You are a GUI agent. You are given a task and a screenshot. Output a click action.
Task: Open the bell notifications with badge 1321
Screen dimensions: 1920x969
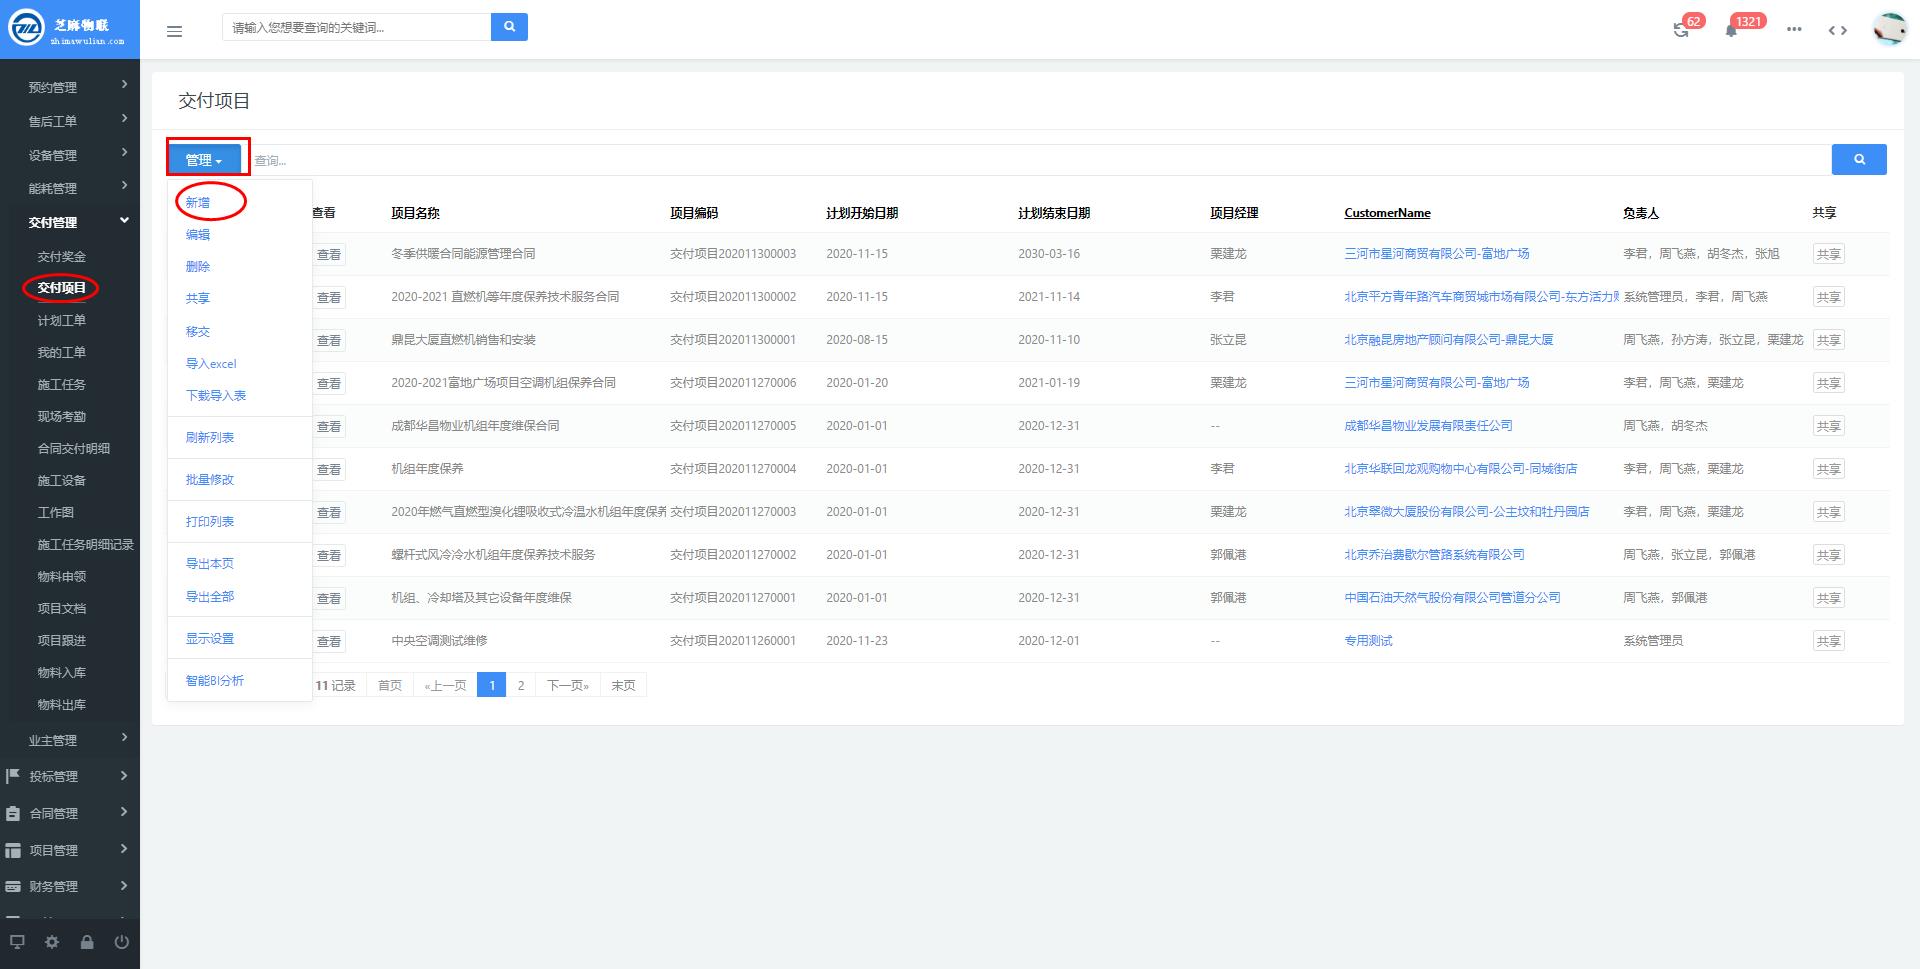(x=1731, y=30)
